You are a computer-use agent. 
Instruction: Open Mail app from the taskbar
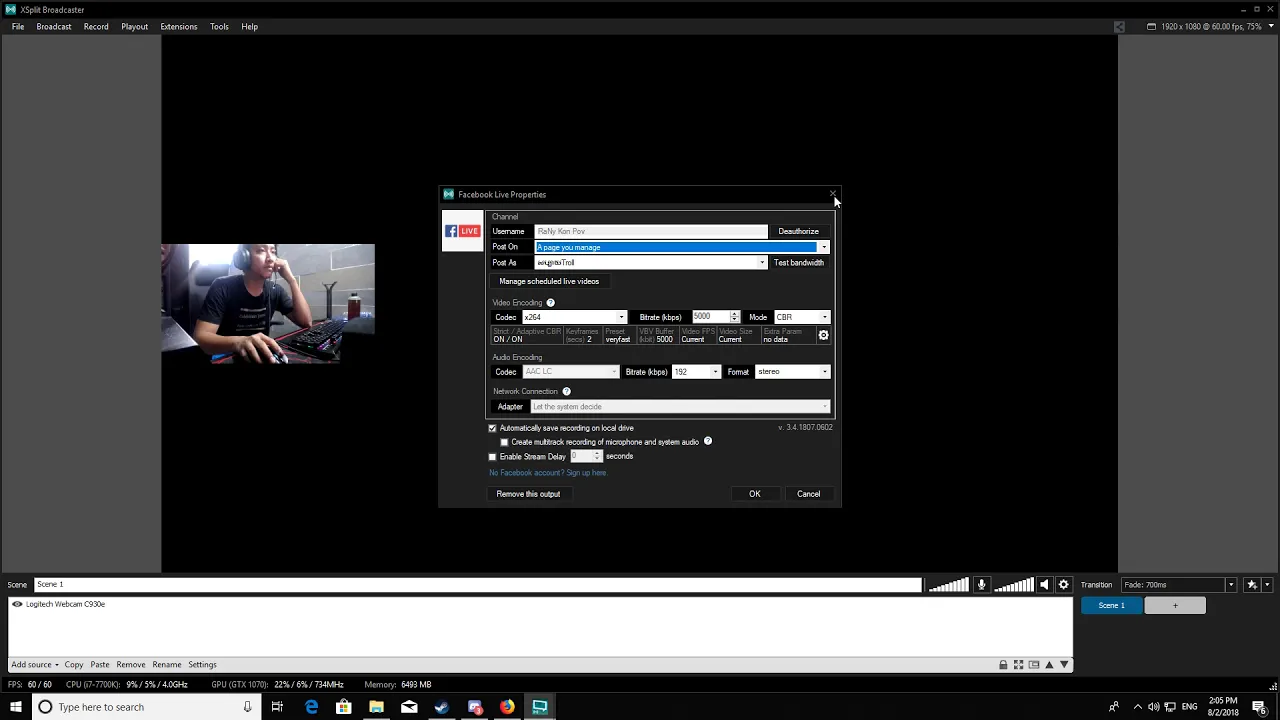click(x=409, y=707)
